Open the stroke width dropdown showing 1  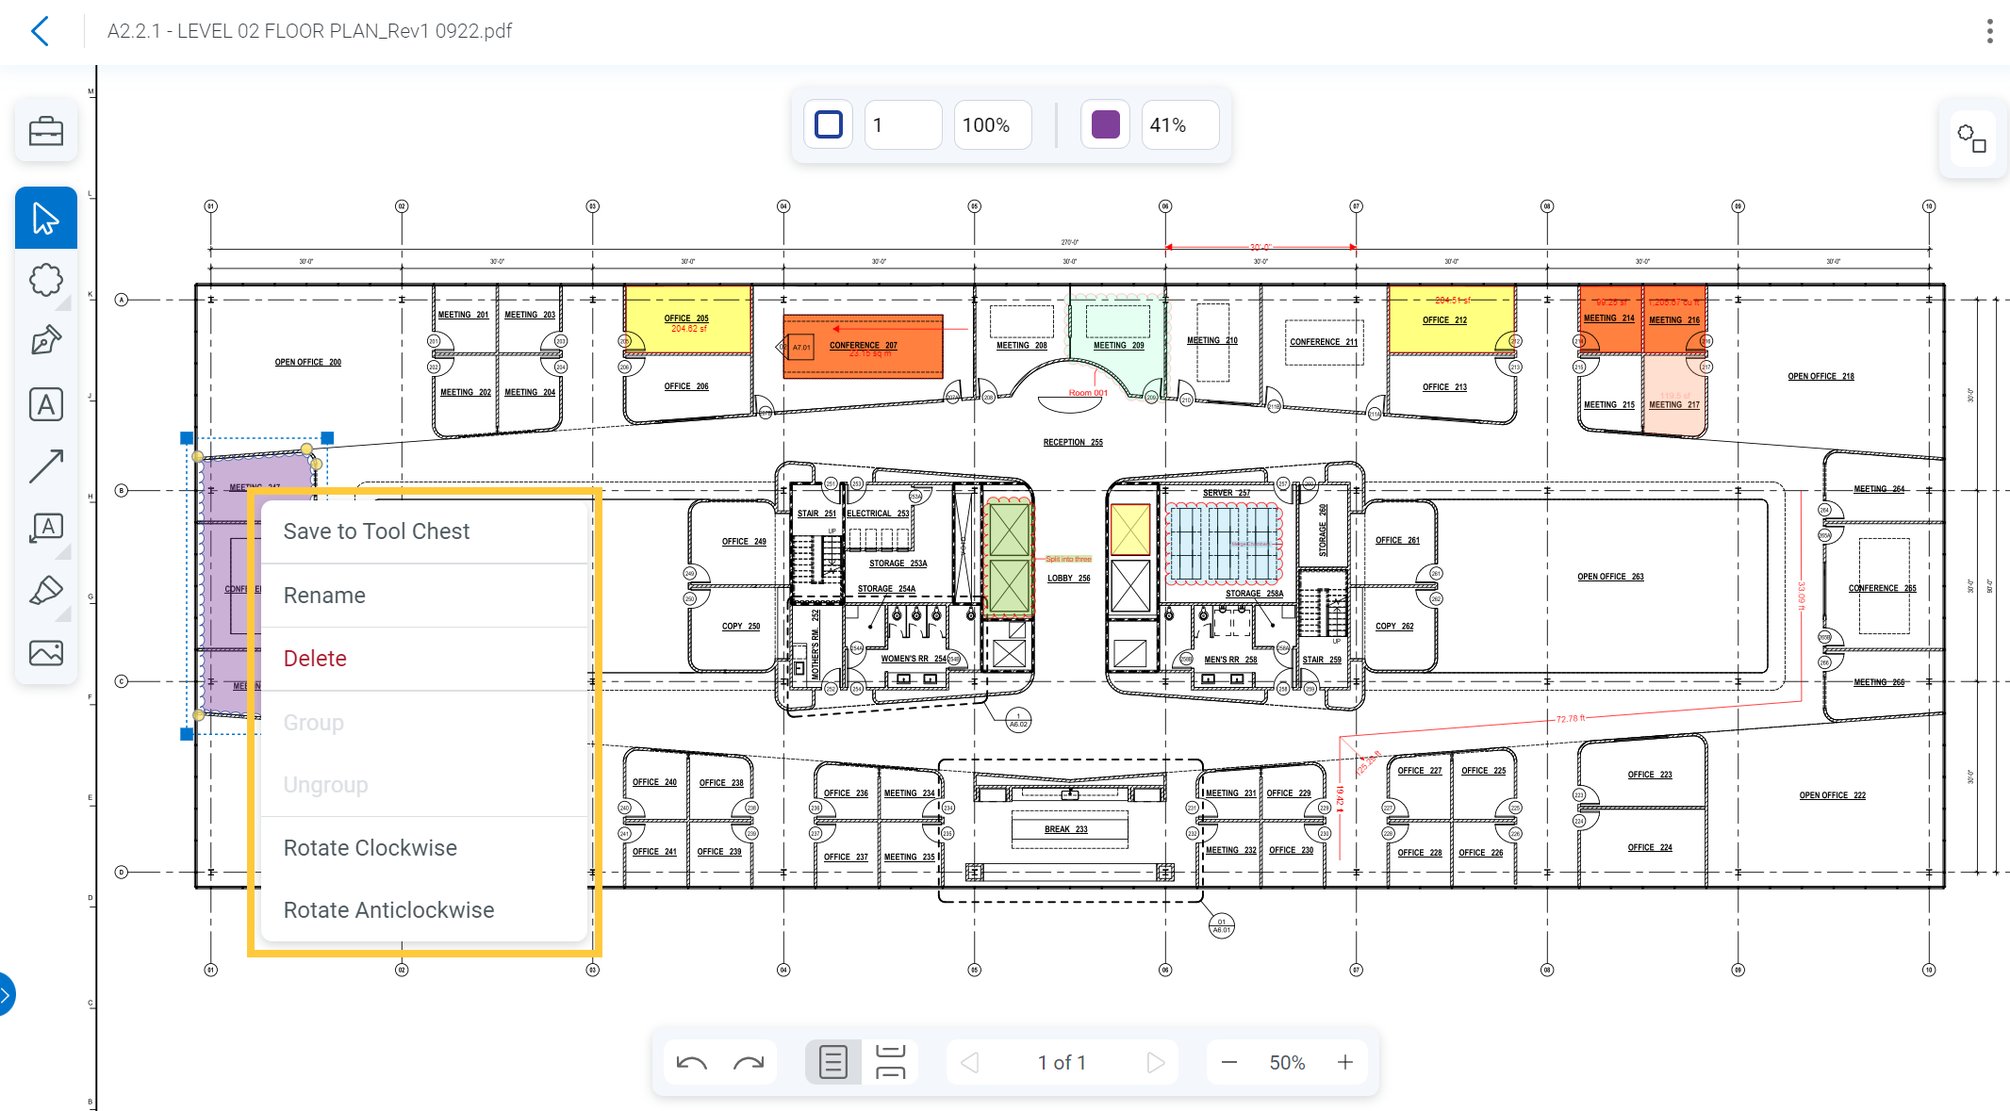(x=902, y=125)
